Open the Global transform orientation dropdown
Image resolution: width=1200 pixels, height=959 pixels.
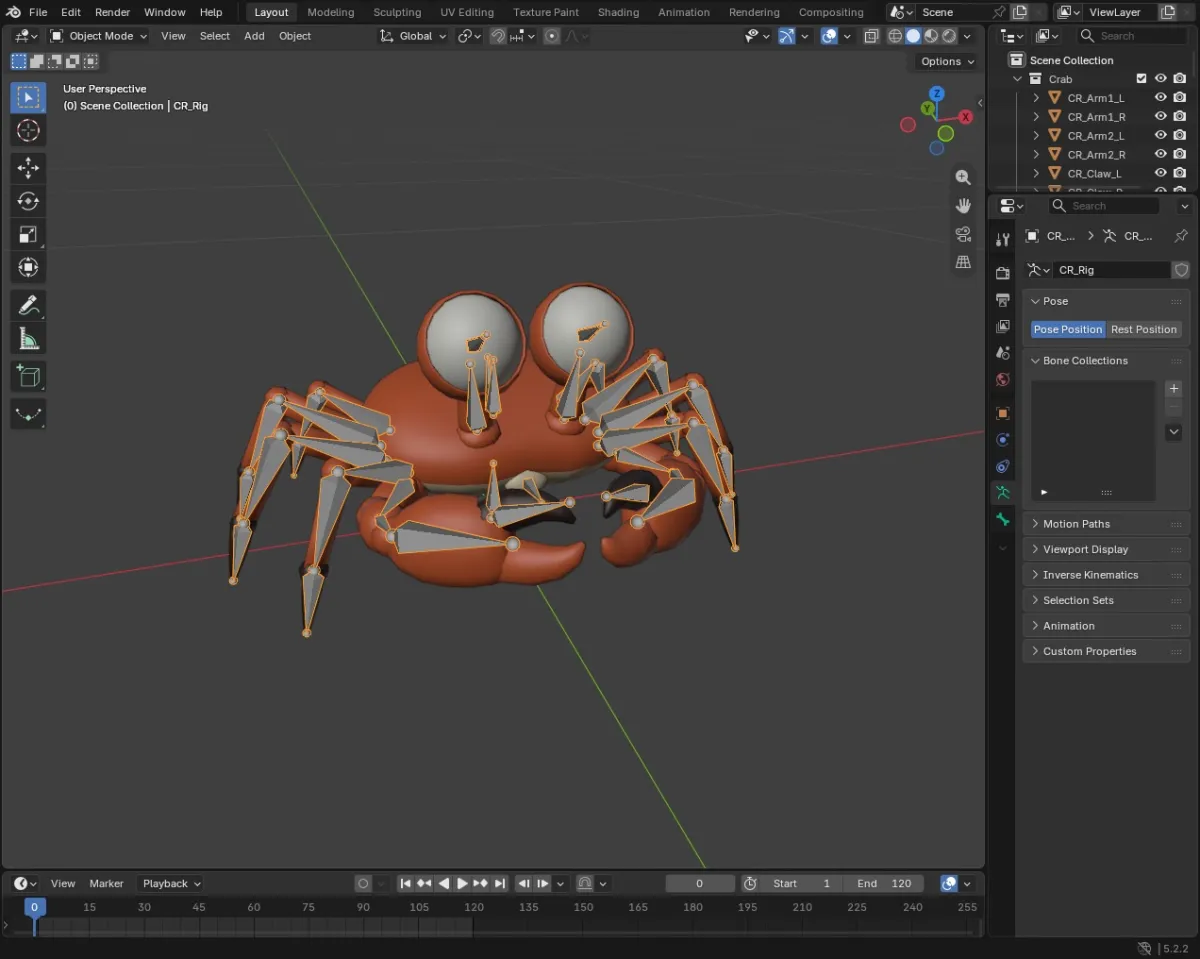coord(413,36)
